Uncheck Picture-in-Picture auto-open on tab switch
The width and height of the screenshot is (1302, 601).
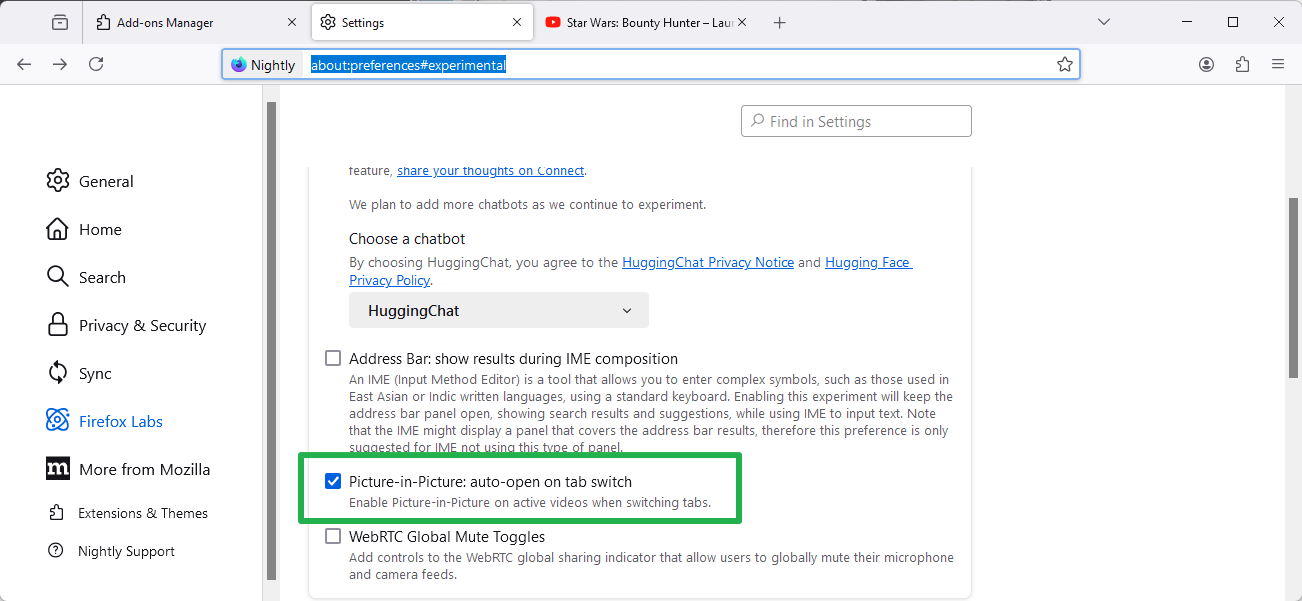coord(333,482)
